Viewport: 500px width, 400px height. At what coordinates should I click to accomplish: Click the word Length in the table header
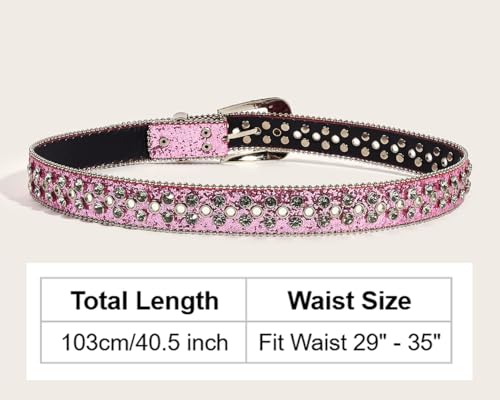click(177, 302)
